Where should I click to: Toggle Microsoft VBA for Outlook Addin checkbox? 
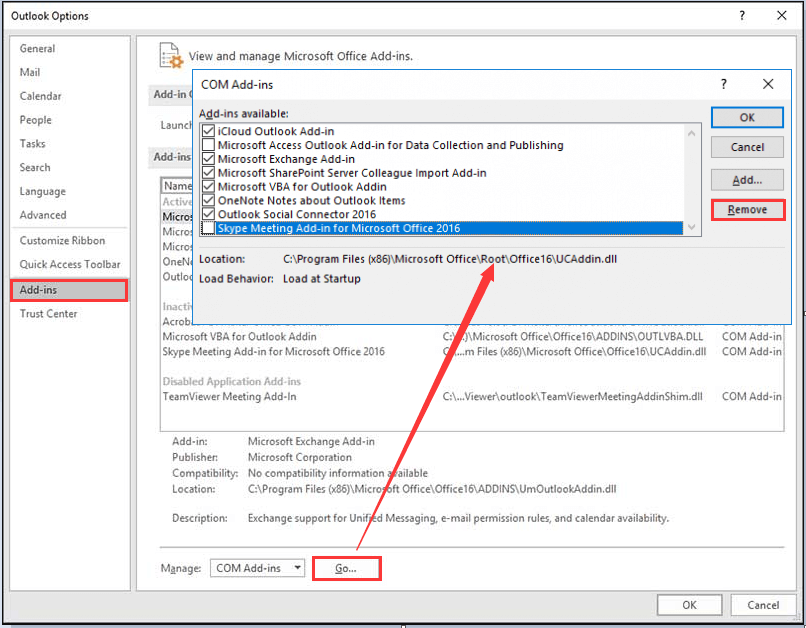point(208,187)
